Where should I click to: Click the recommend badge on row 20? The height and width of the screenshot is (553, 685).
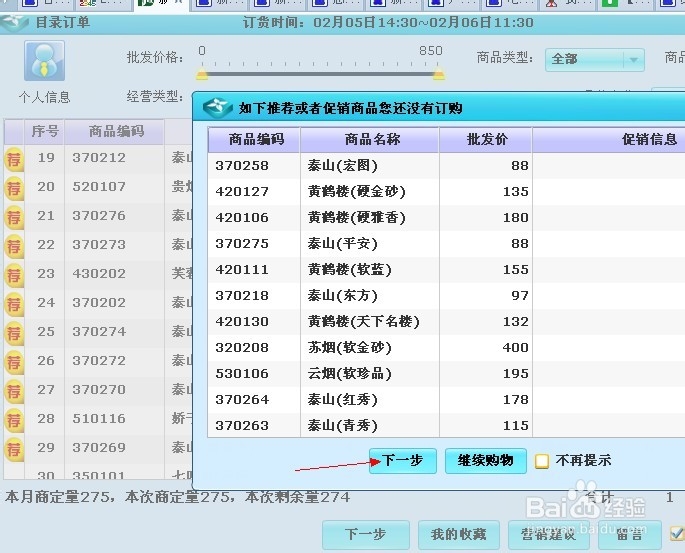[14, 189]
